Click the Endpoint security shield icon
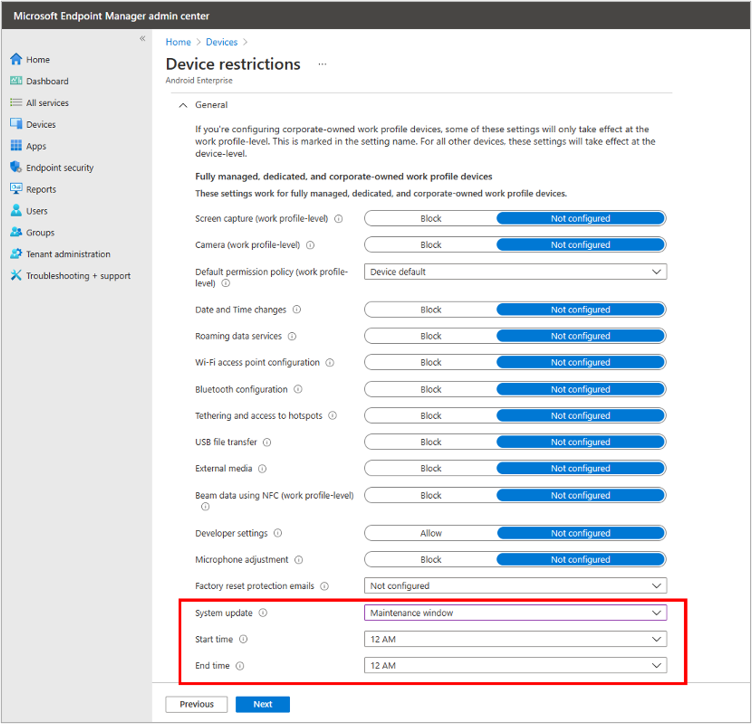Screen dimensions: 752x724 16,167
